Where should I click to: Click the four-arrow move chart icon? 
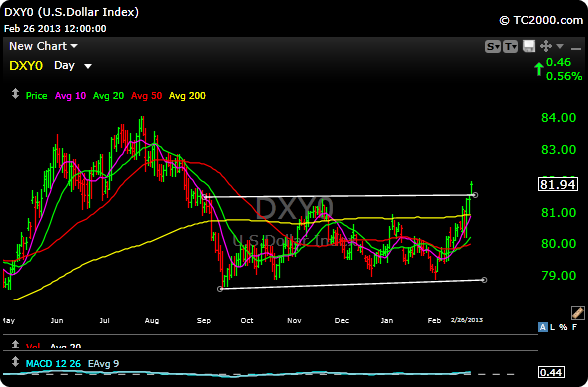(546, 46)
